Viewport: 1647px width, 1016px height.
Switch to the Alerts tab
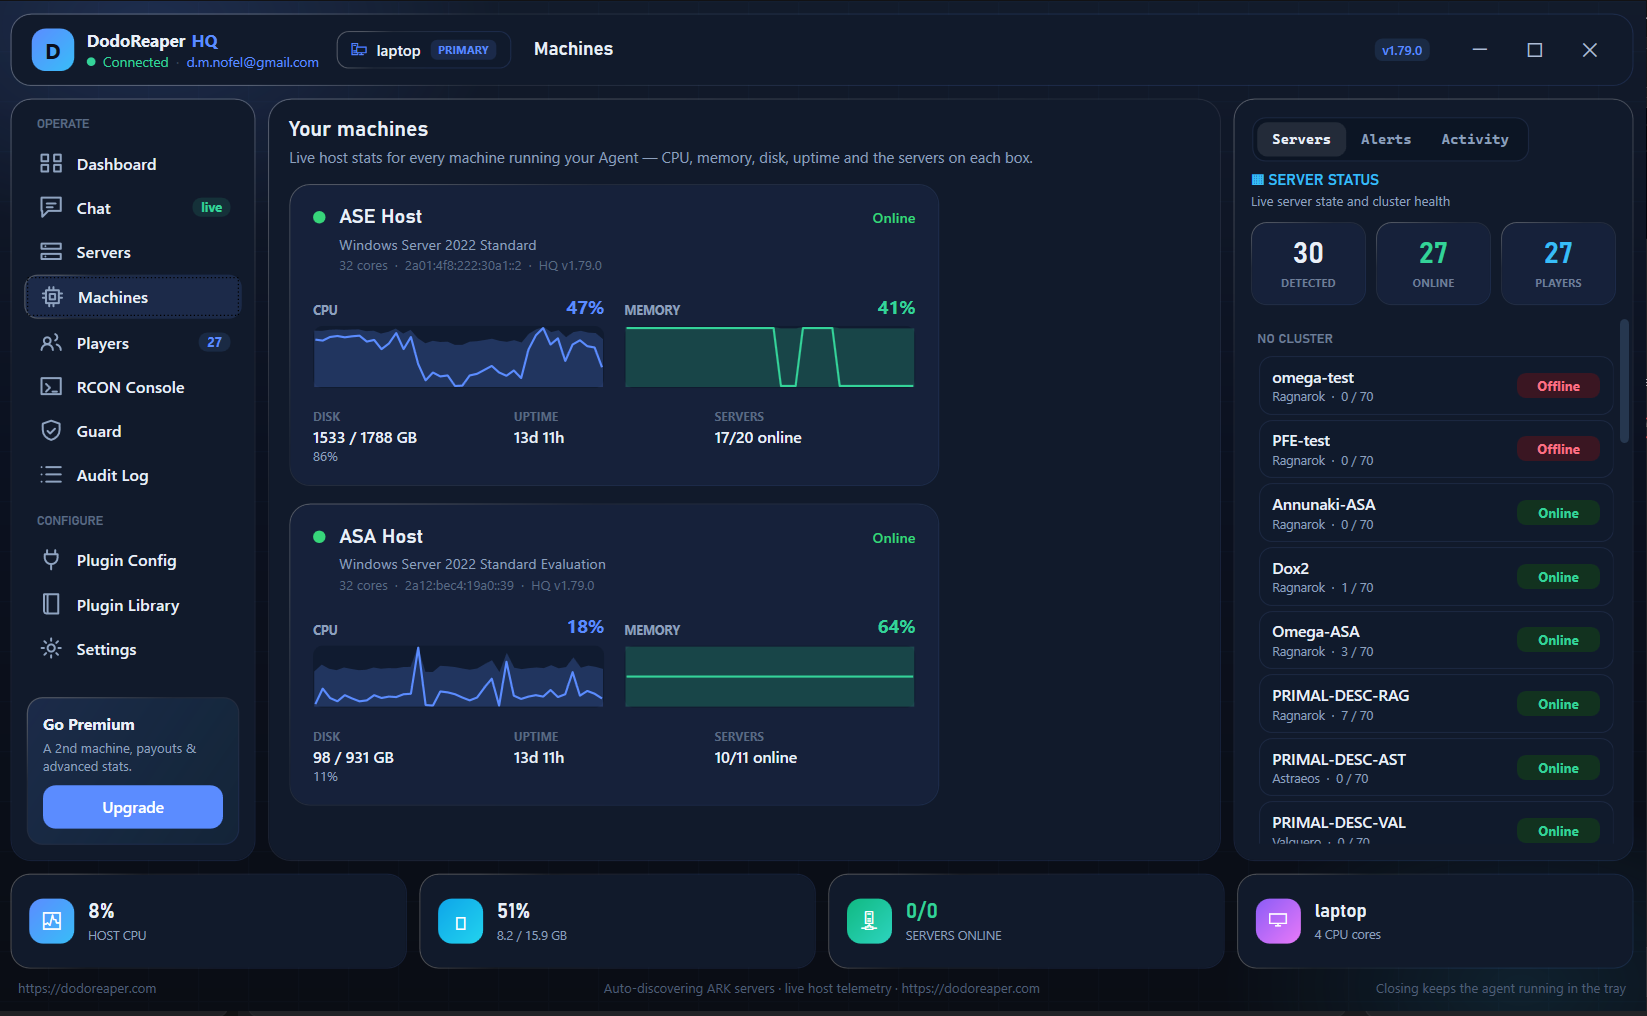pyautogui.click(x=1386, y=139)
